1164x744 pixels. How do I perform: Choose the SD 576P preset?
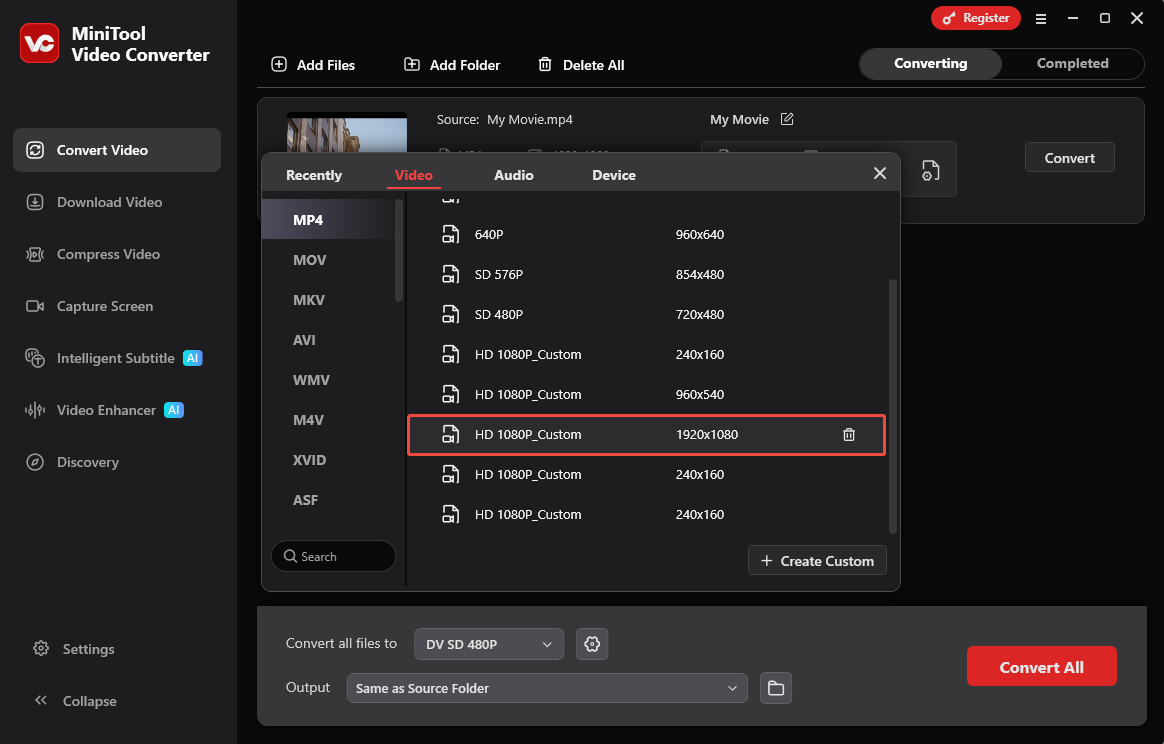click(x=646, y=275)
